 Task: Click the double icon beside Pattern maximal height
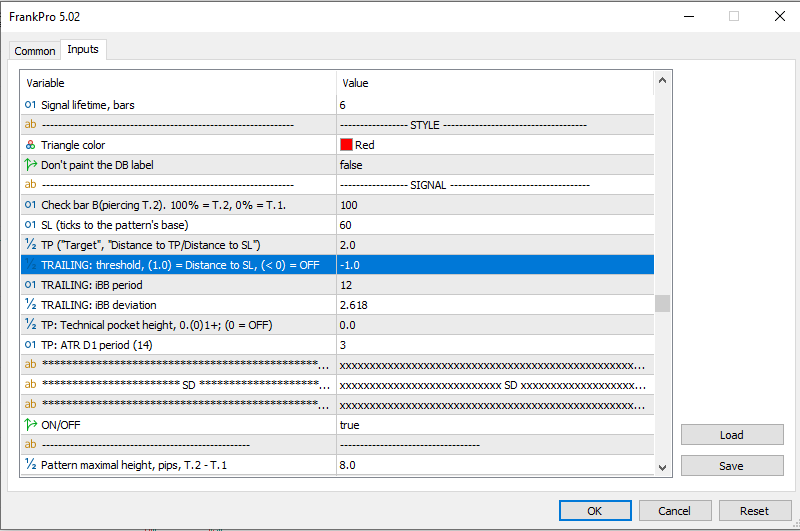[30, 465]
